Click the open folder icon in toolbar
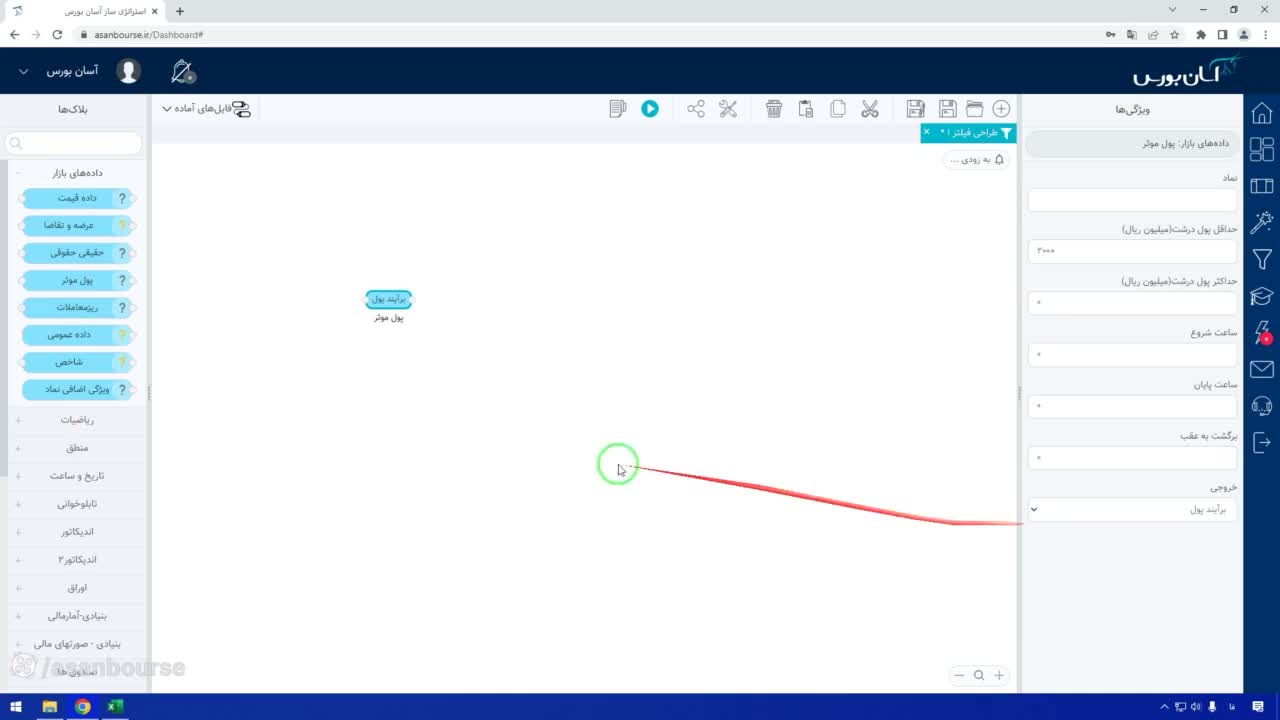 pyautogui.click(x=974, y=108)
